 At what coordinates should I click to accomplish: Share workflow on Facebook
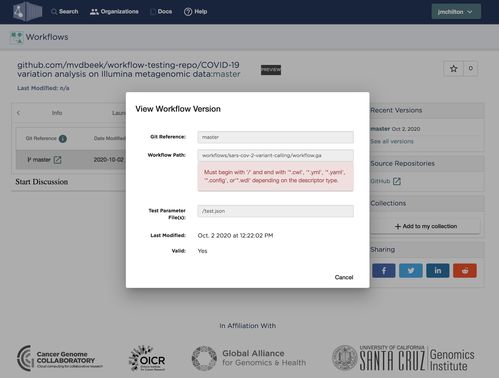[x=384, y=271]
